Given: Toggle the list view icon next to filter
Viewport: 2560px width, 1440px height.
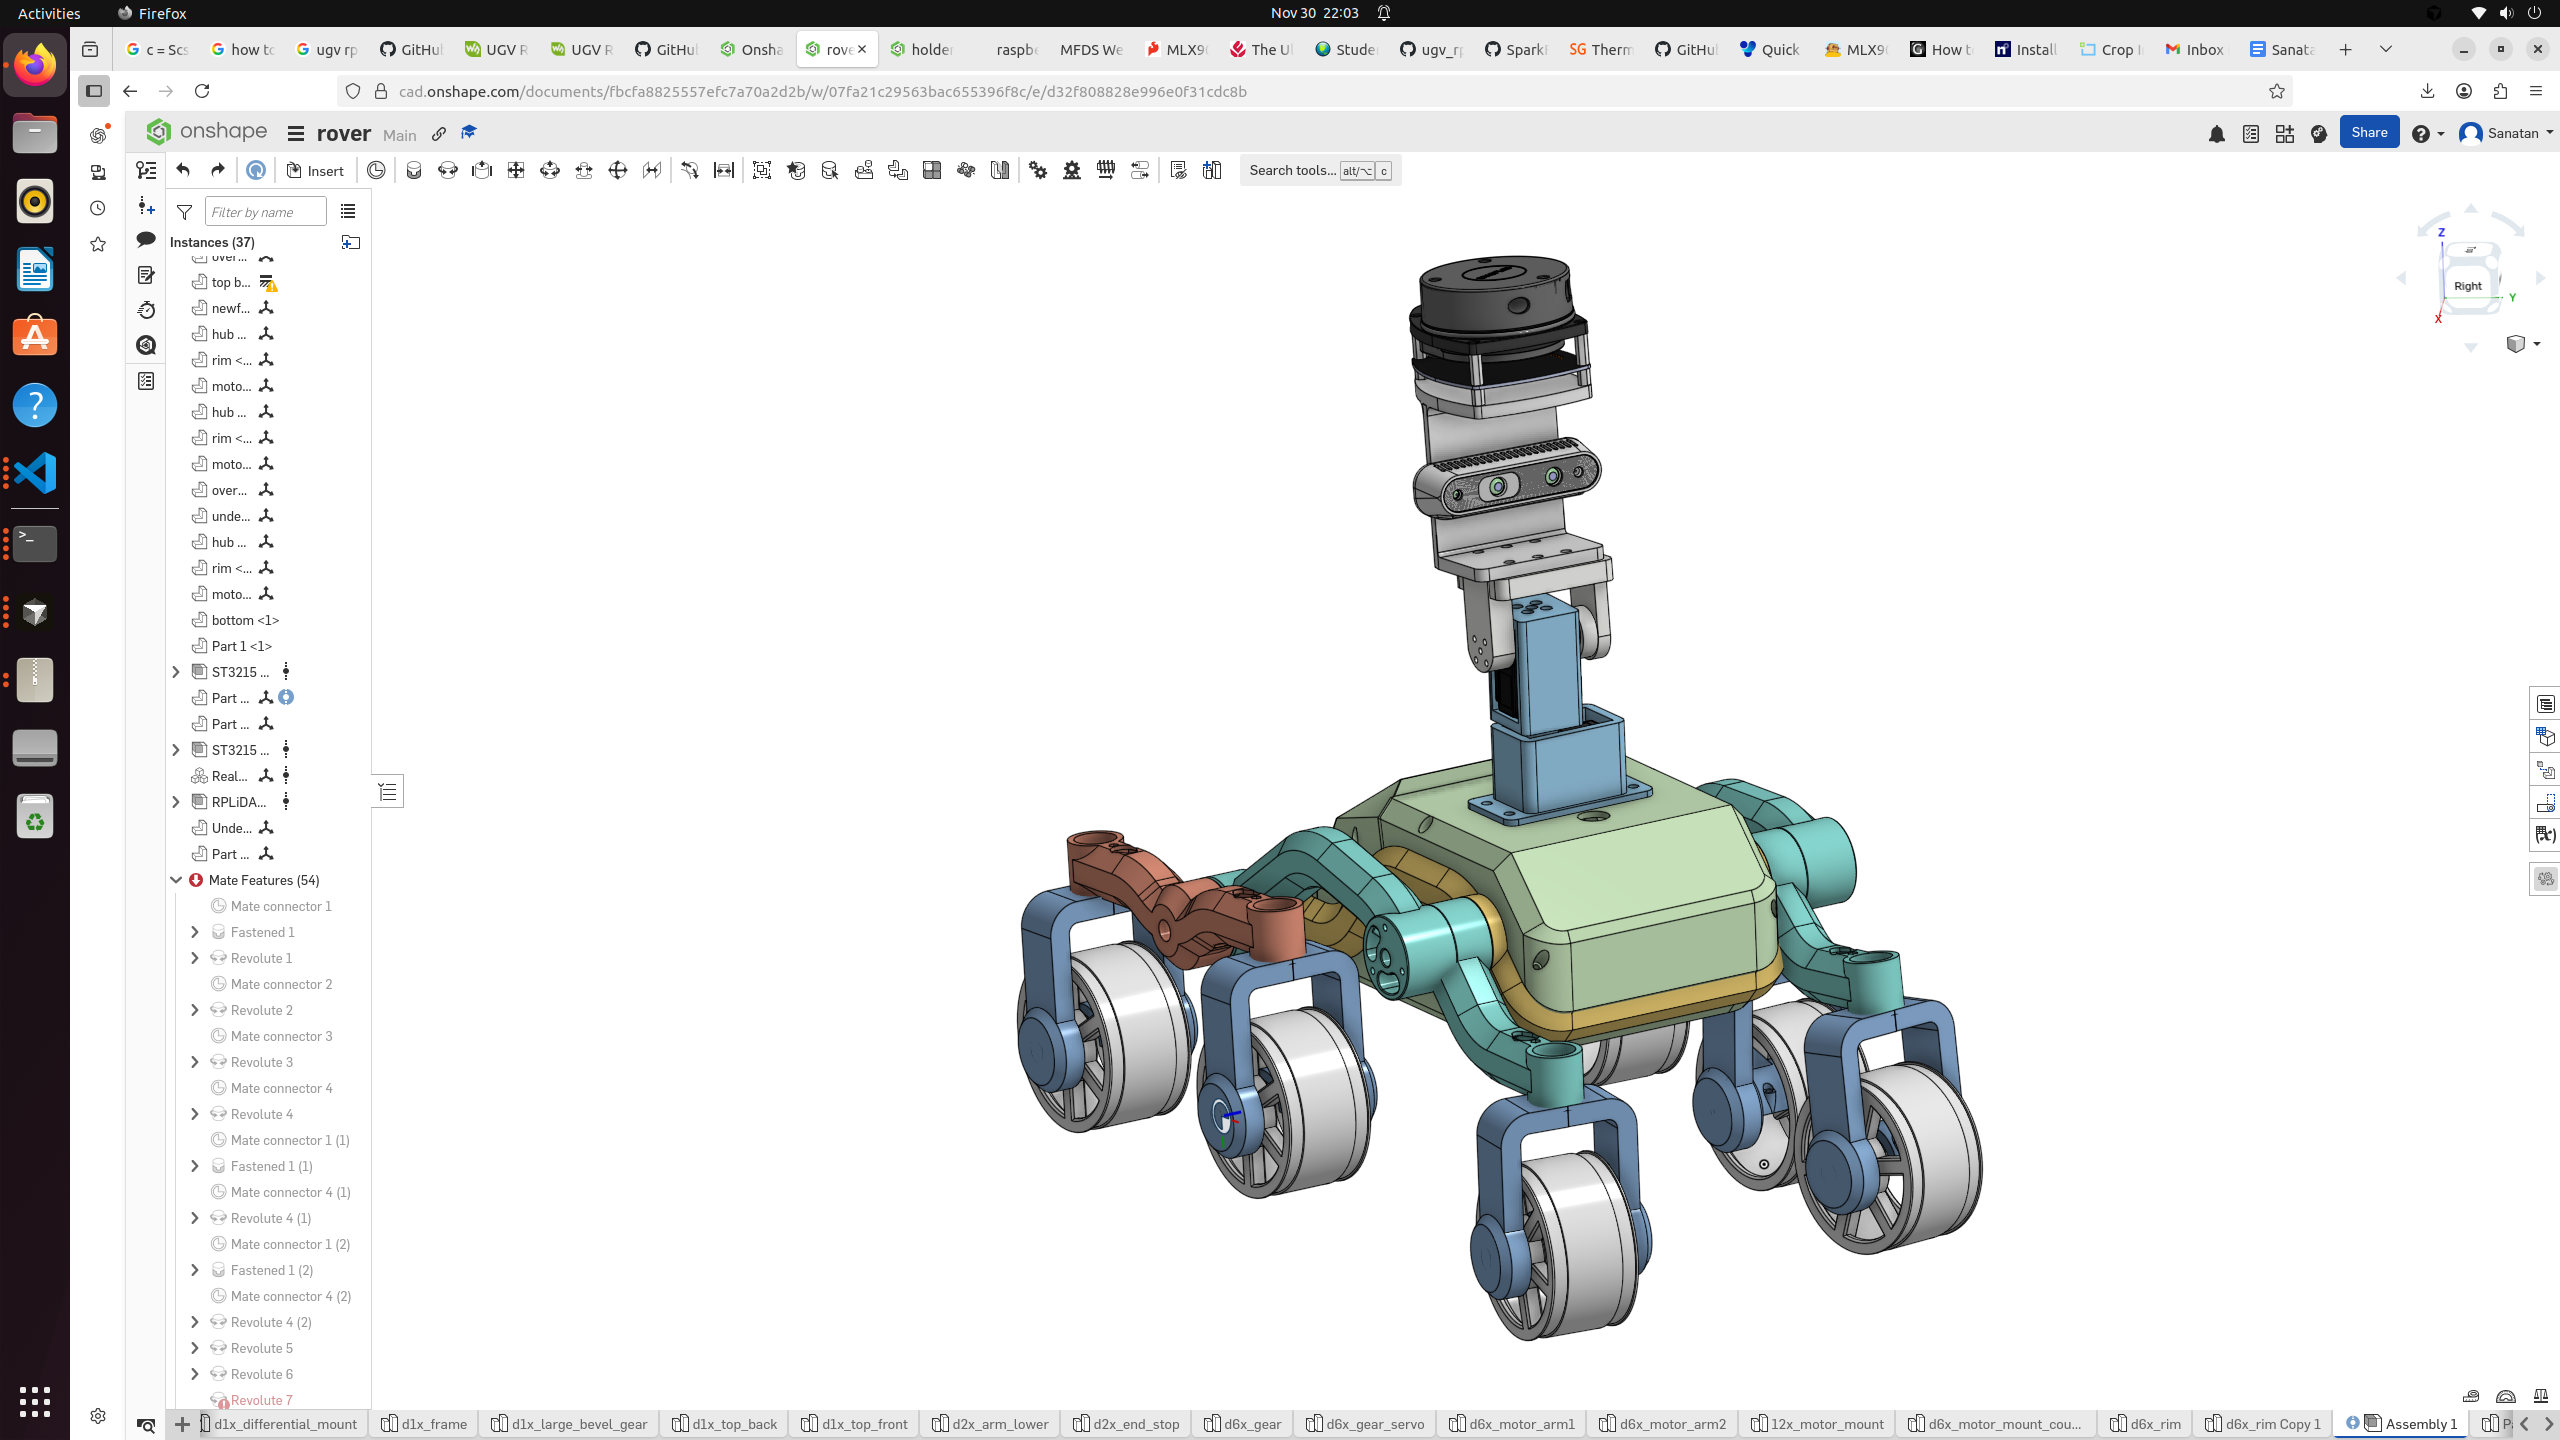Looking at the screenshot, I should pyautogui.click(x=348, y=212).
